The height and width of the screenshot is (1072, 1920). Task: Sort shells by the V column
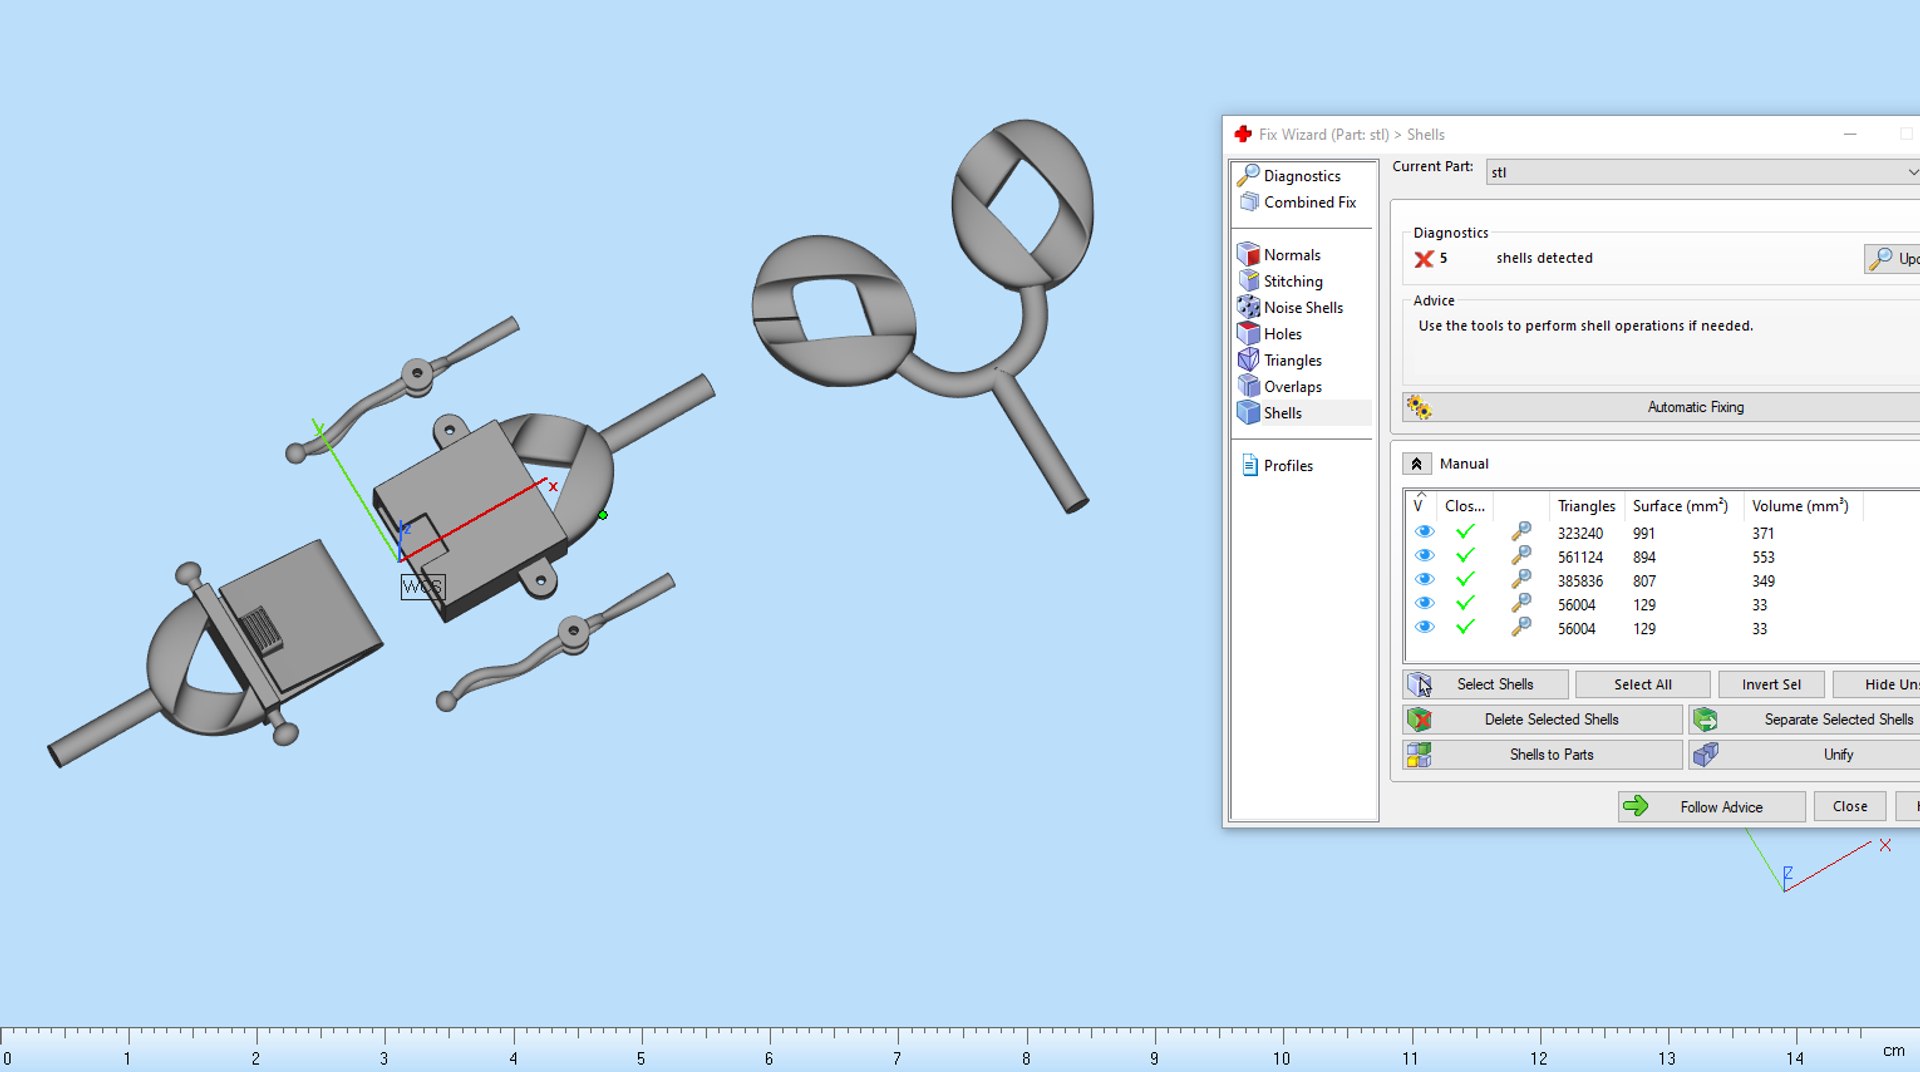[x=1420, y=505]
